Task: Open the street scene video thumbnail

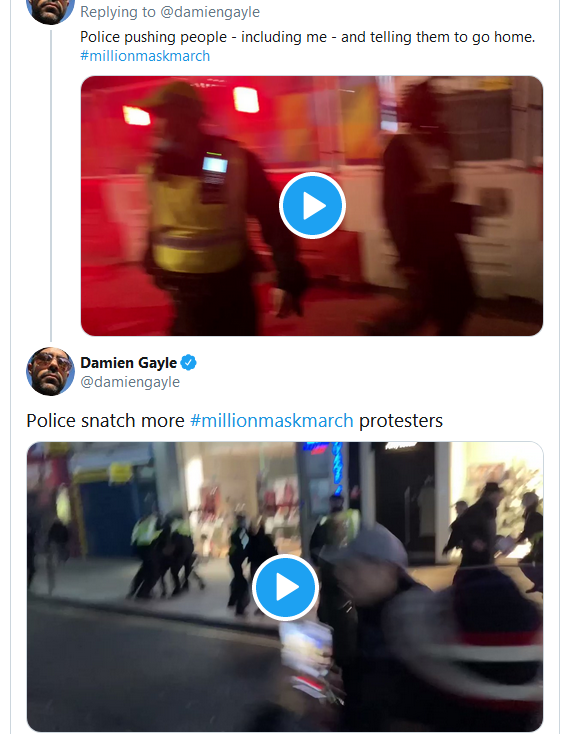Action: 285,587
